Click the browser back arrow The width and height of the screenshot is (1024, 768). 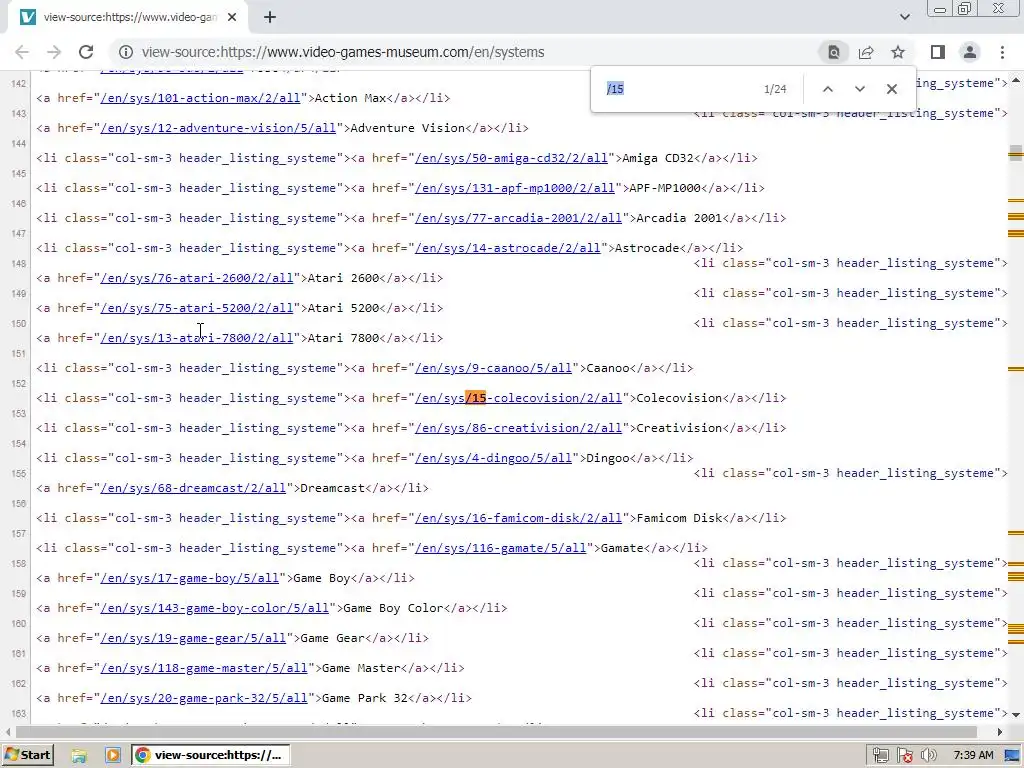(22, 52)
